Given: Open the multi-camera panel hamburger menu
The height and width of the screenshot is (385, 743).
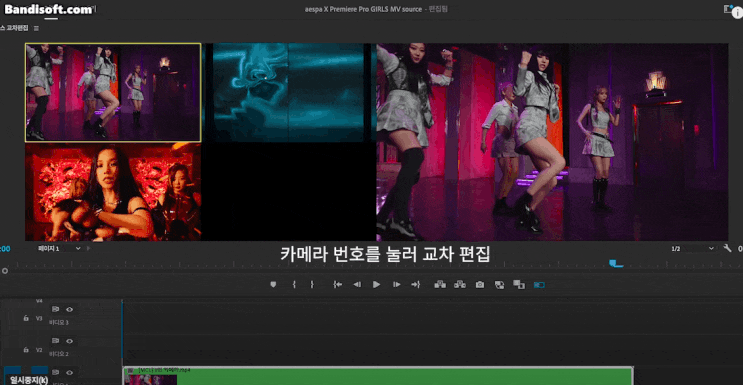Looking at the screenshot, I should [x=36, y=28].
